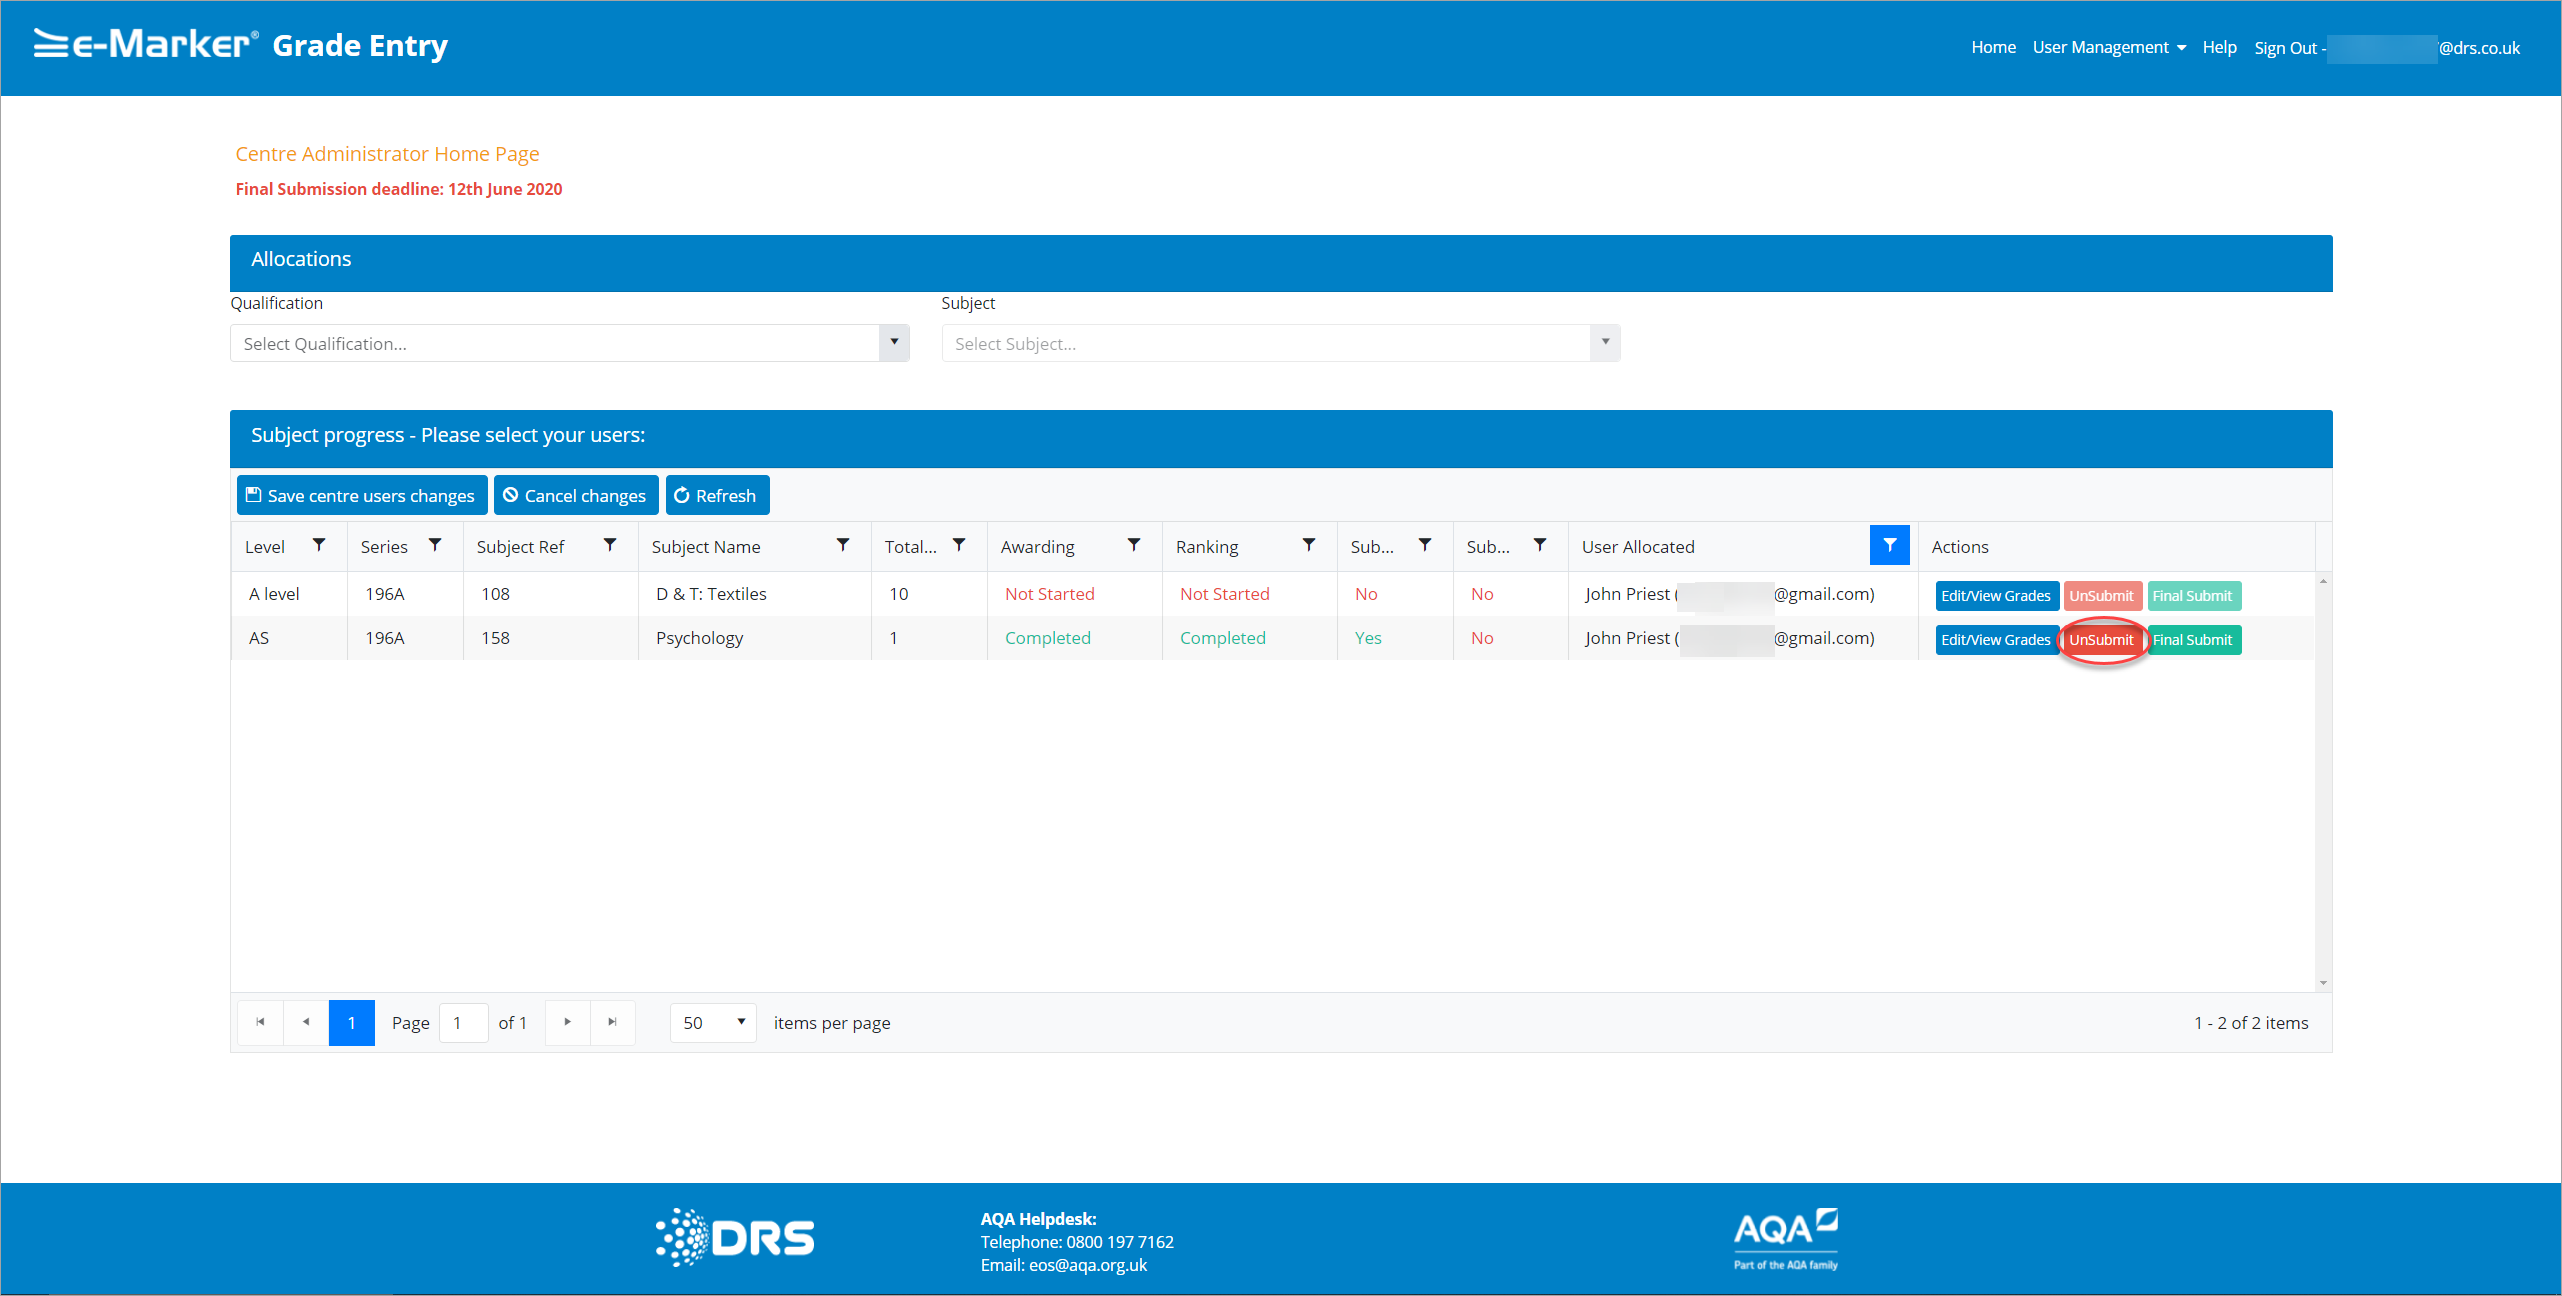Image resolution: width=2562 pixels, height=1296 pixels.
Task: Click the active User Allocated filter icon
Action: 1889,545
